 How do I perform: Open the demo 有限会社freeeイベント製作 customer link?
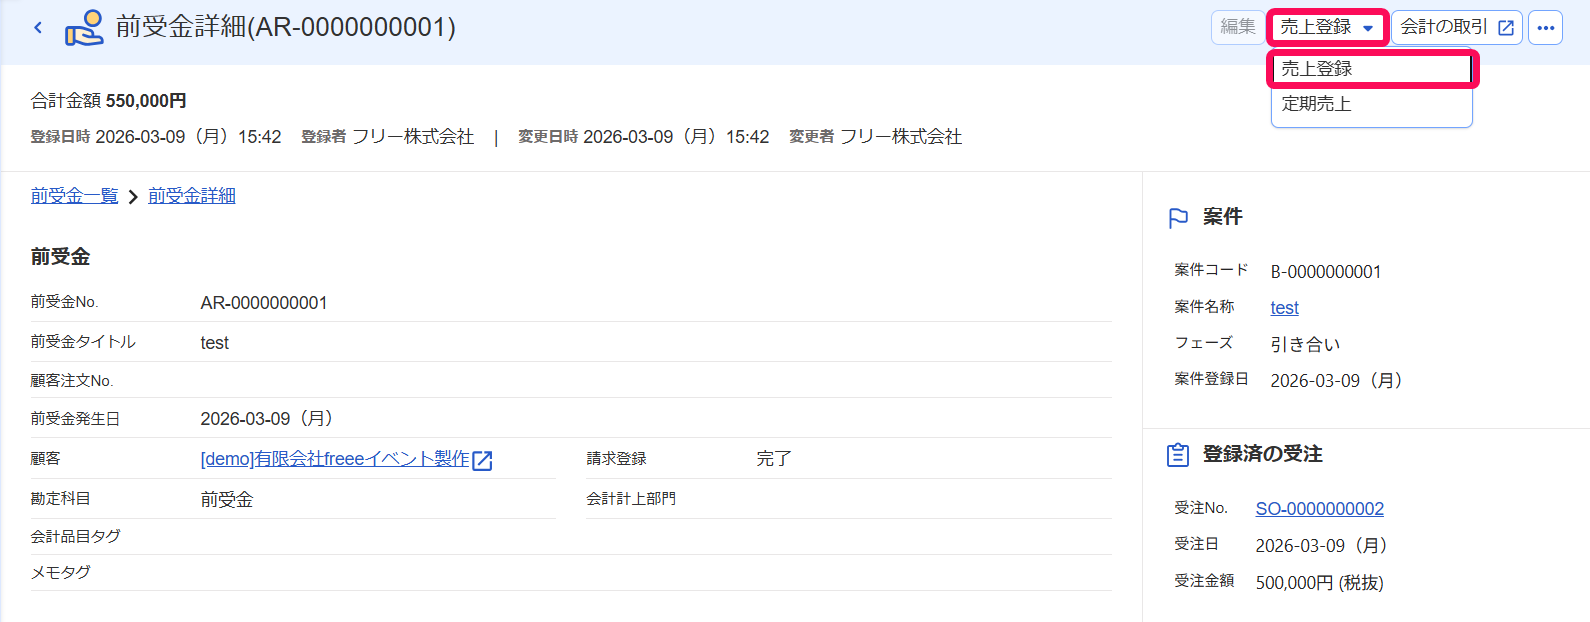tap(335, 459)
